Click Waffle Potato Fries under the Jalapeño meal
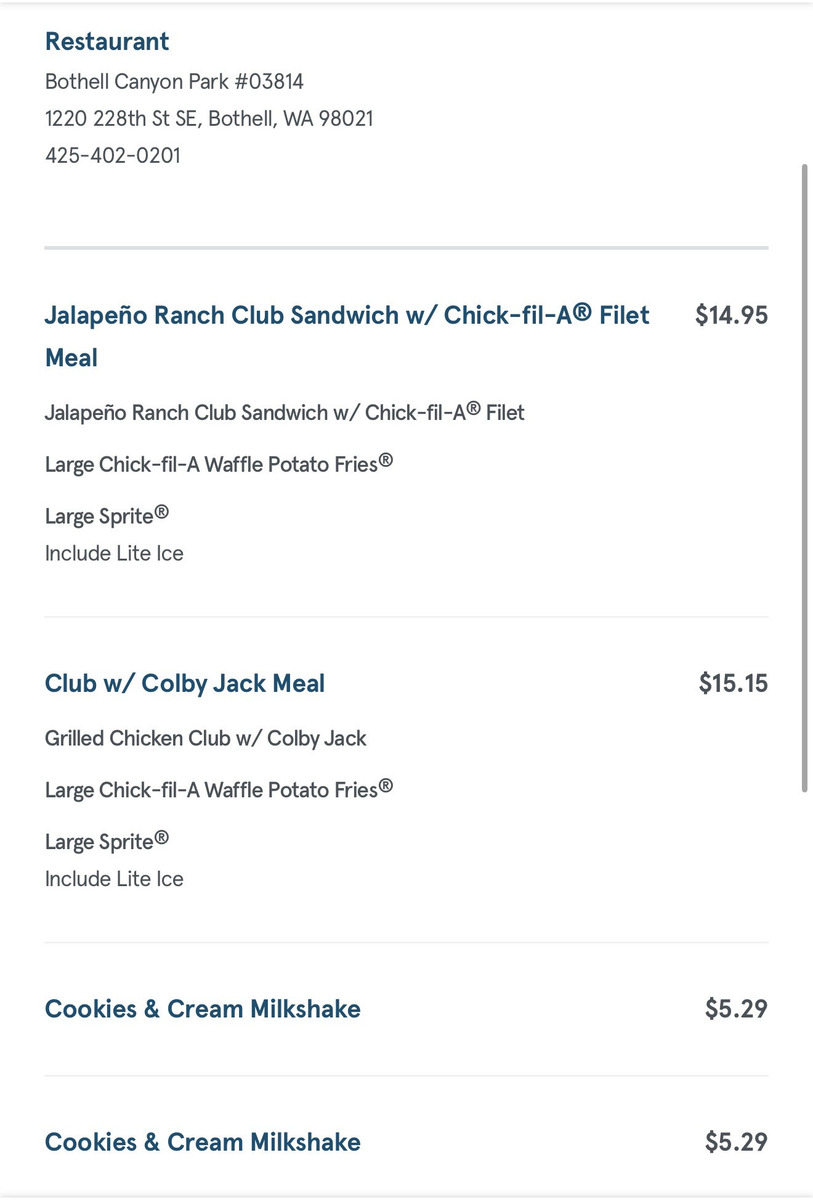813x1200 pixels. [218, 464]
